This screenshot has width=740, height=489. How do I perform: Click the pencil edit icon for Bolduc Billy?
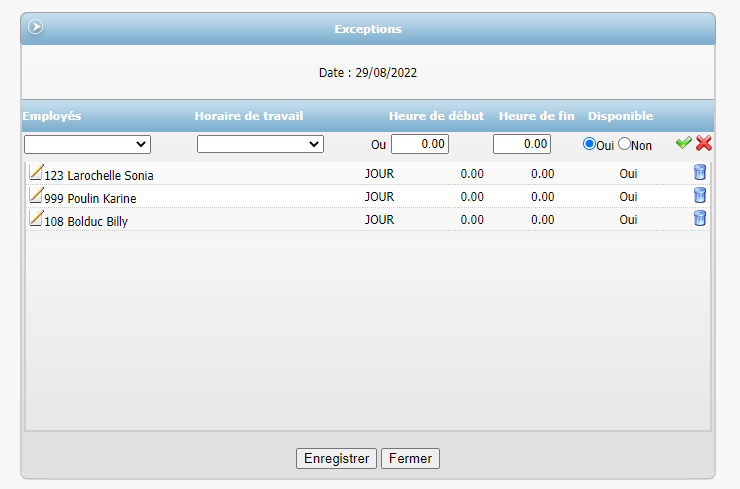[36, 218]
